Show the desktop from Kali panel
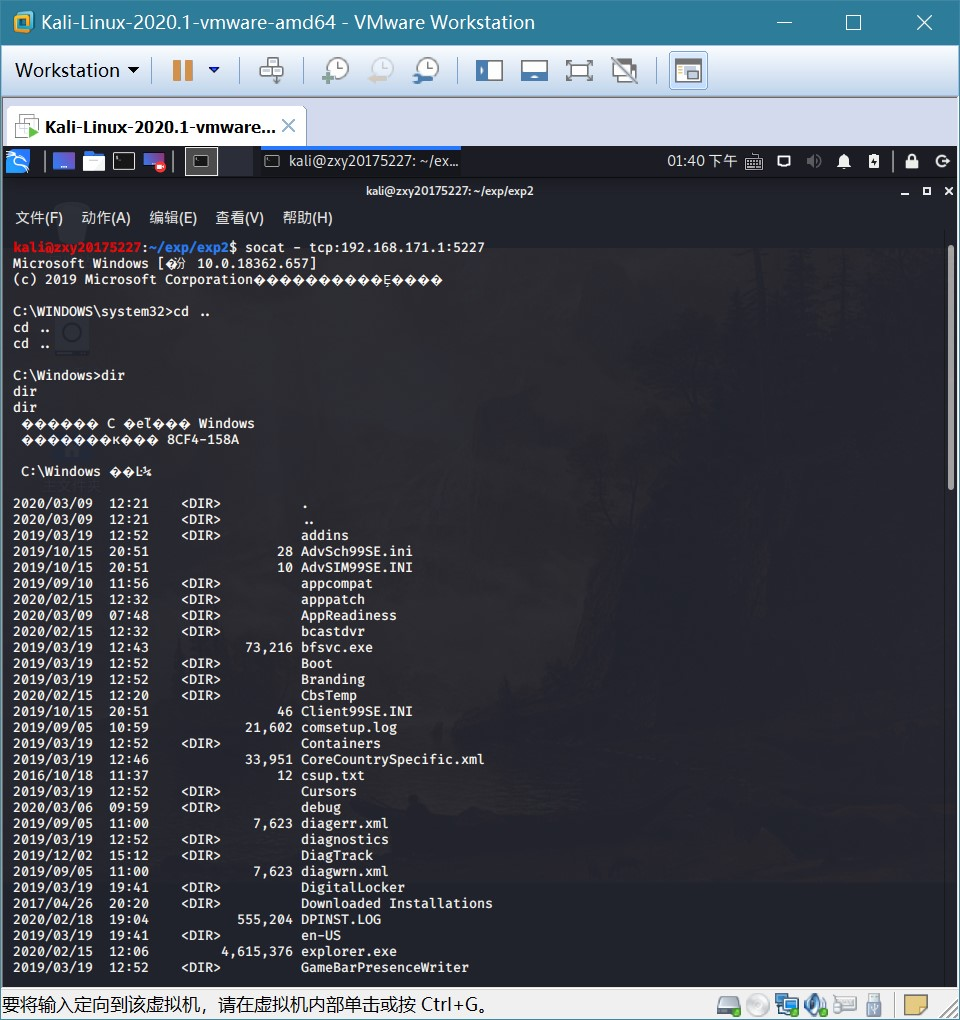960x1020 pixels. click(x=64, y=161)
